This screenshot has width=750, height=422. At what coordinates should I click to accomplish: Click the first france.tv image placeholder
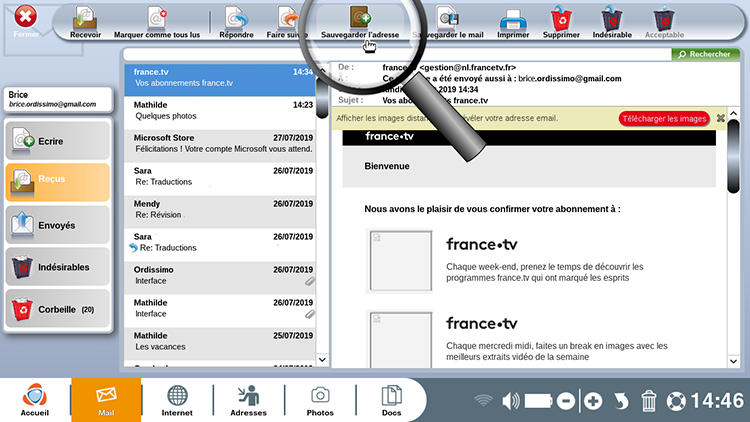[400, 261]
